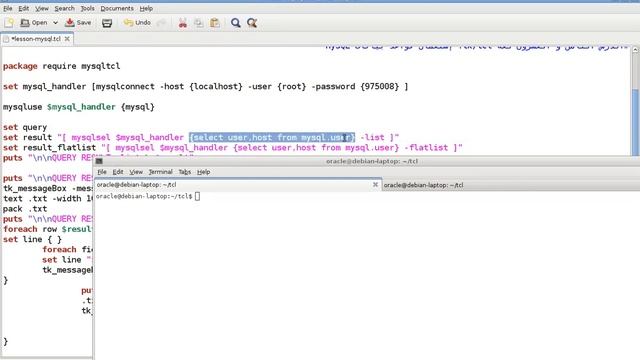Click the terminal window title bar icon

(x=99, y=161)
